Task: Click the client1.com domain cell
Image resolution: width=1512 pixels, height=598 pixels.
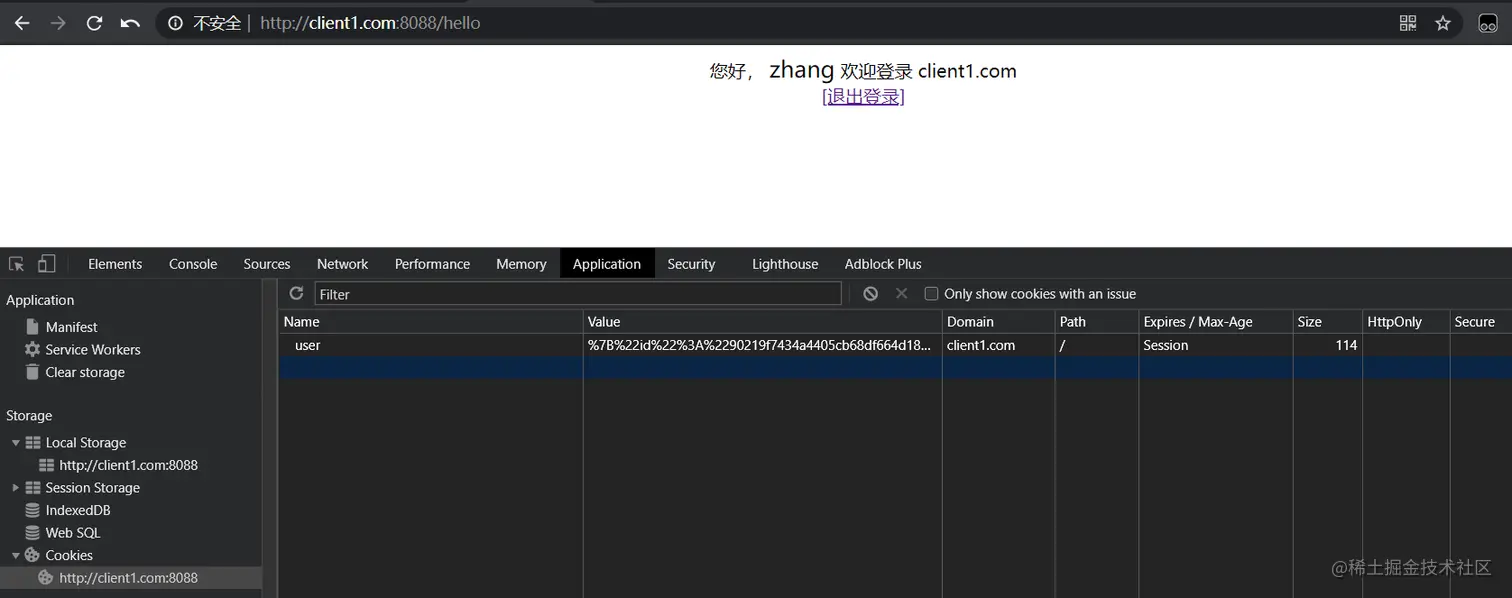Action: 998,345
